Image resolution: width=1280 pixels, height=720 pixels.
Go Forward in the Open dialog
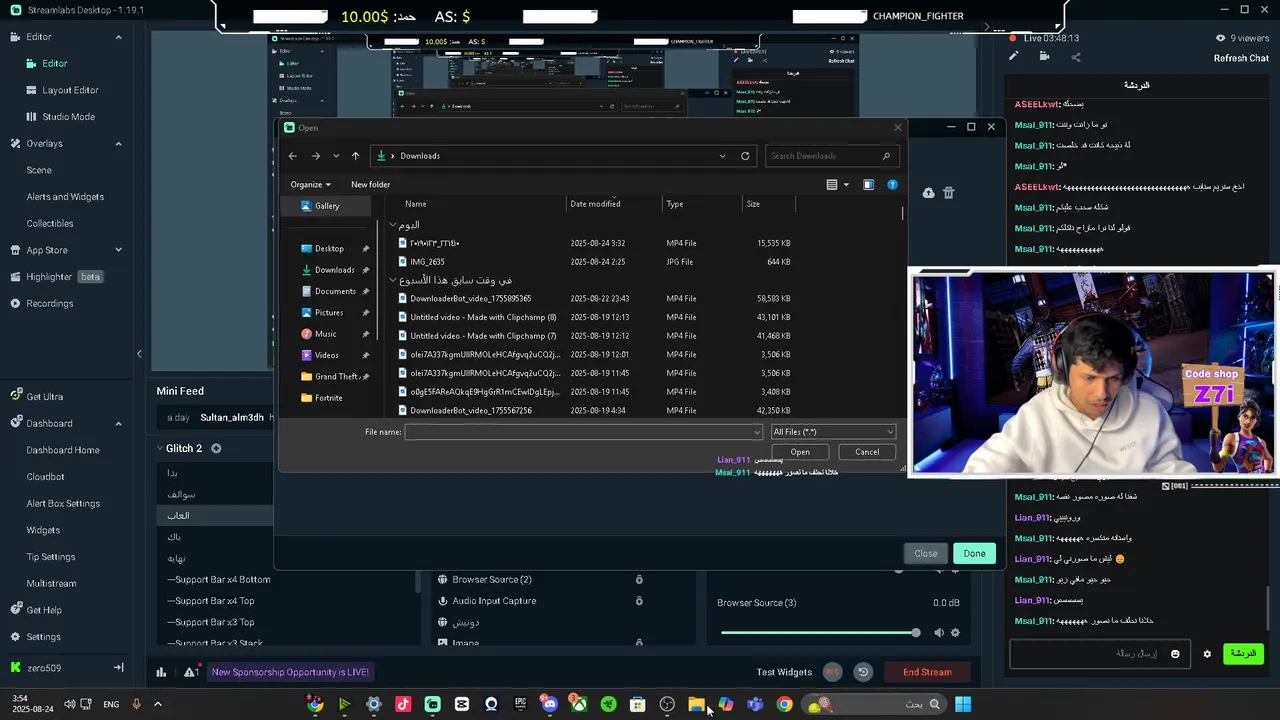[315, 156]
